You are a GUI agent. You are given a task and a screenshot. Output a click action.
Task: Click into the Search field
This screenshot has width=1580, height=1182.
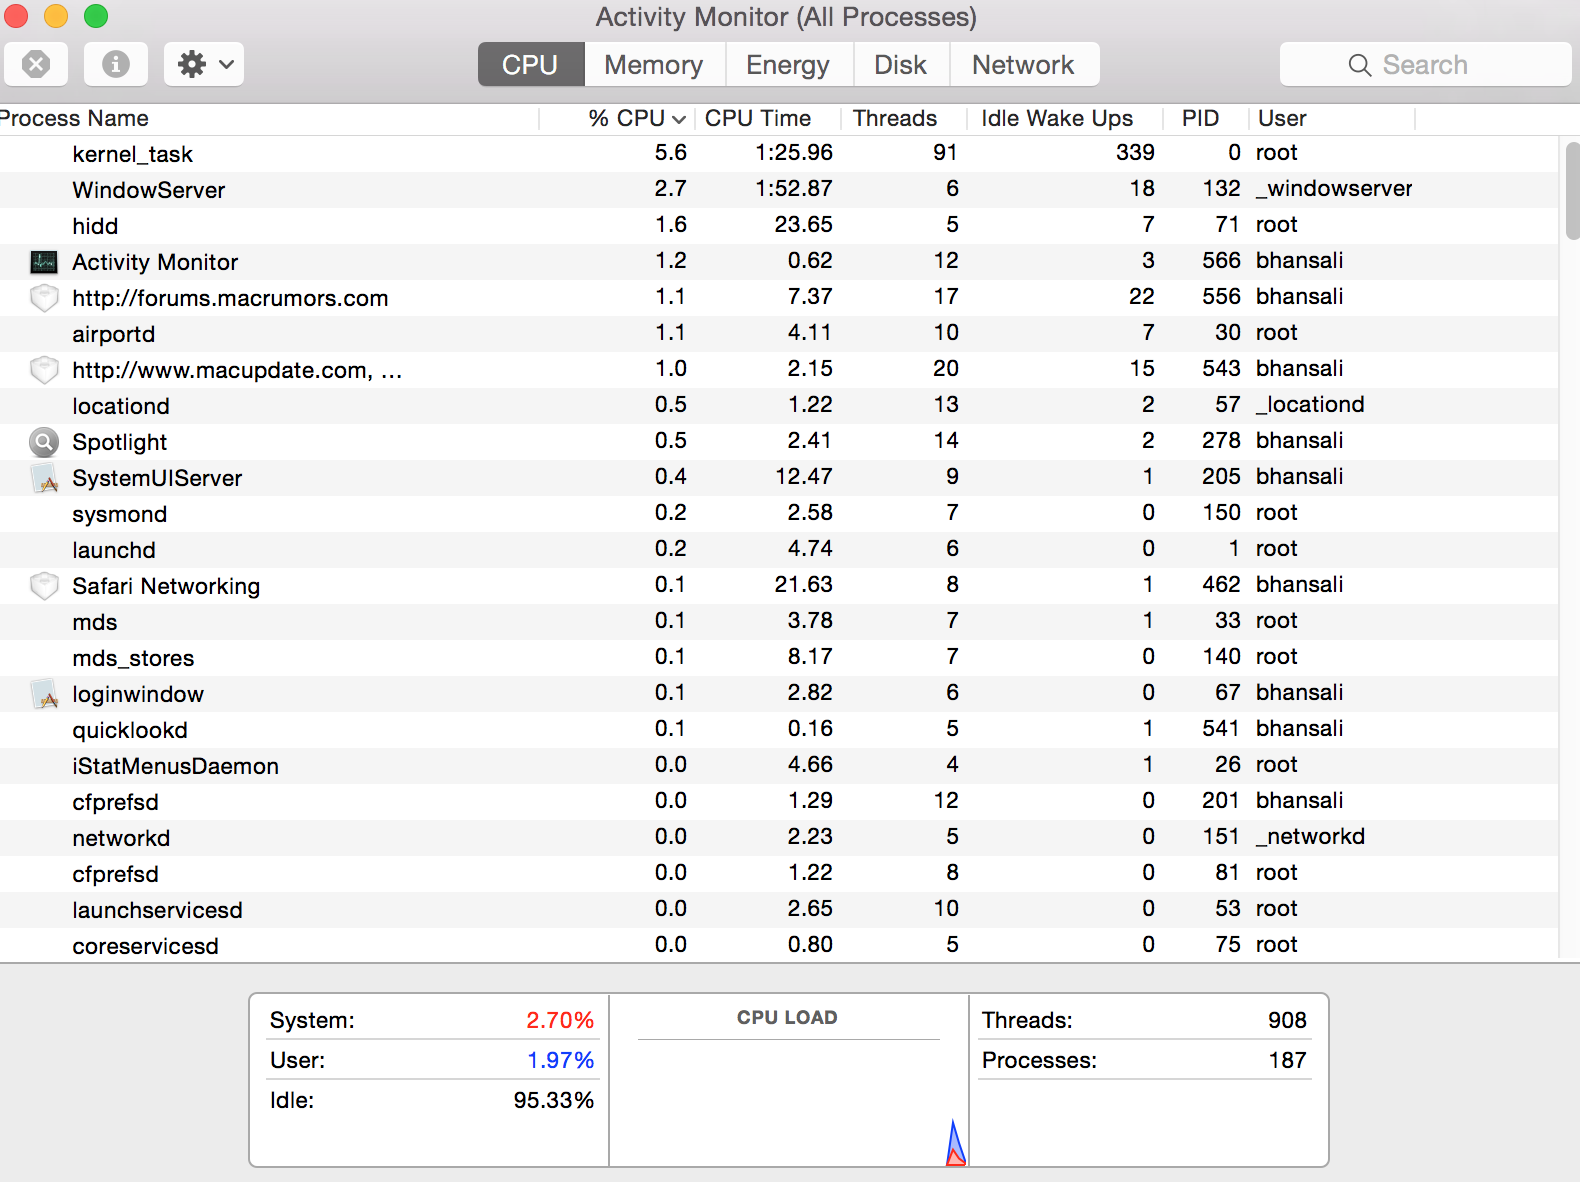pyautogui.click(x=1426, y=64)
